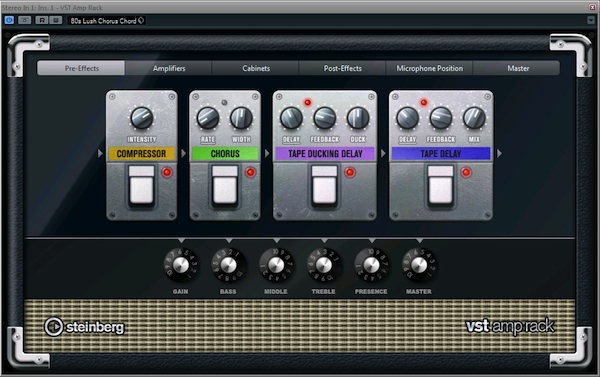The width and height of the screenshot is (600, 377).
Task: Toggle the Compressor pedal footswitch
Action: coord(142,186)
